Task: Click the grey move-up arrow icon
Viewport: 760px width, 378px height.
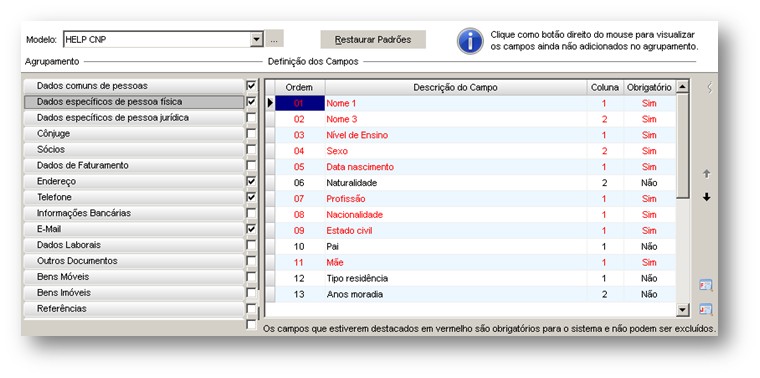Action: point(706,174)
